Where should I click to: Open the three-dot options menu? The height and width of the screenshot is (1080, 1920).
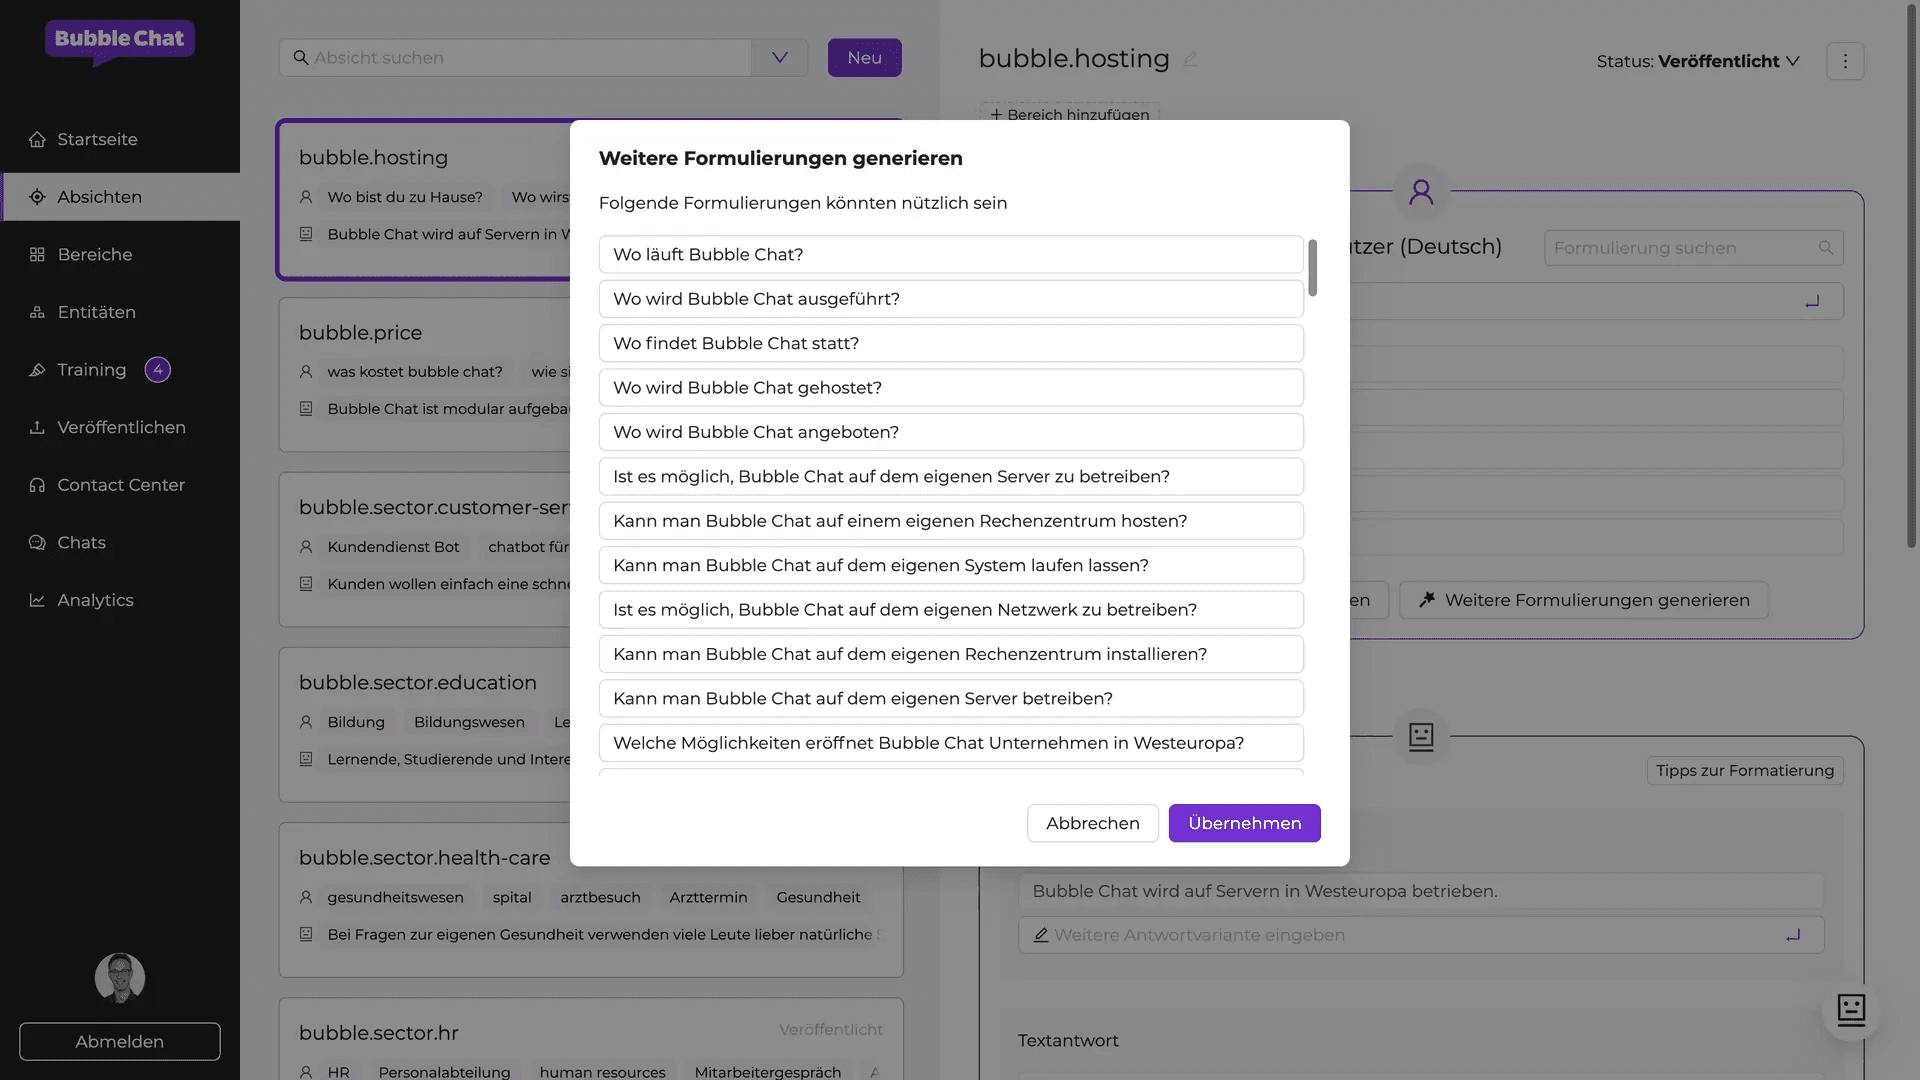[1845, 61]
